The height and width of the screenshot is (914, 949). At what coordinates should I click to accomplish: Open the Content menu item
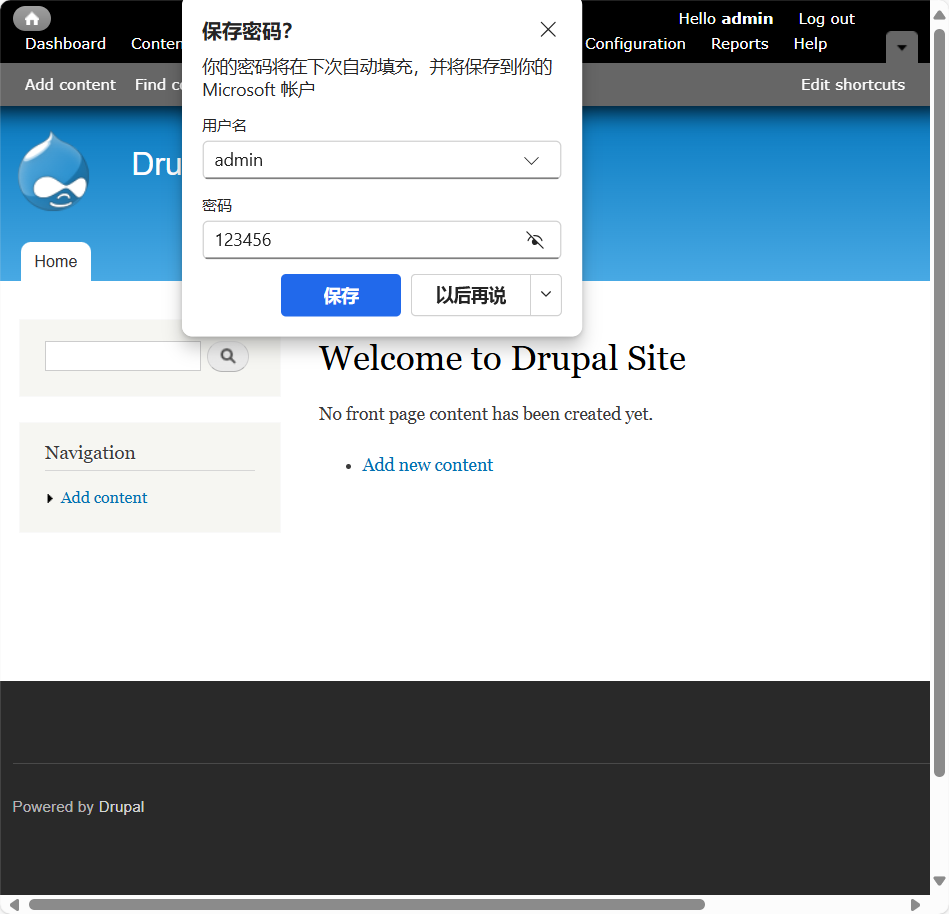156,44
